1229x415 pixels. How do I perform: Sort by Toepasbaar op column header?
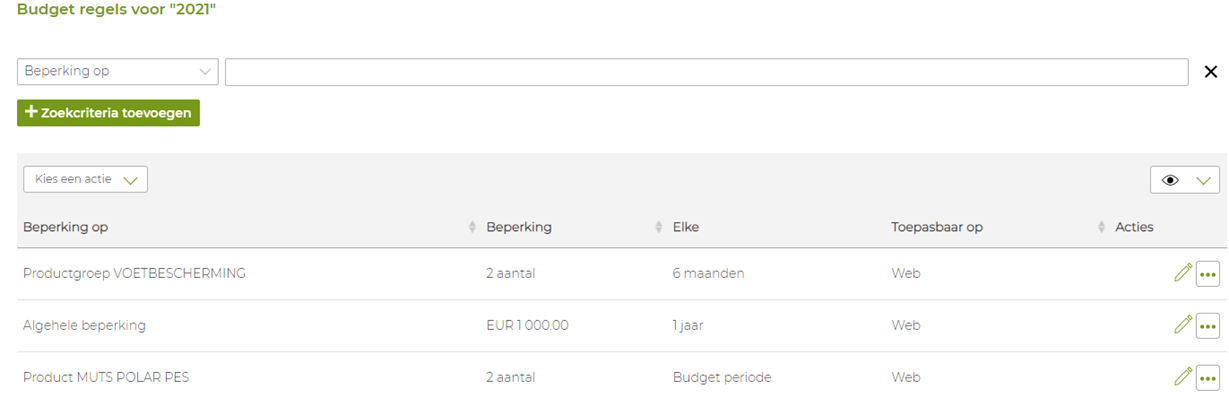coord(1102,228)
